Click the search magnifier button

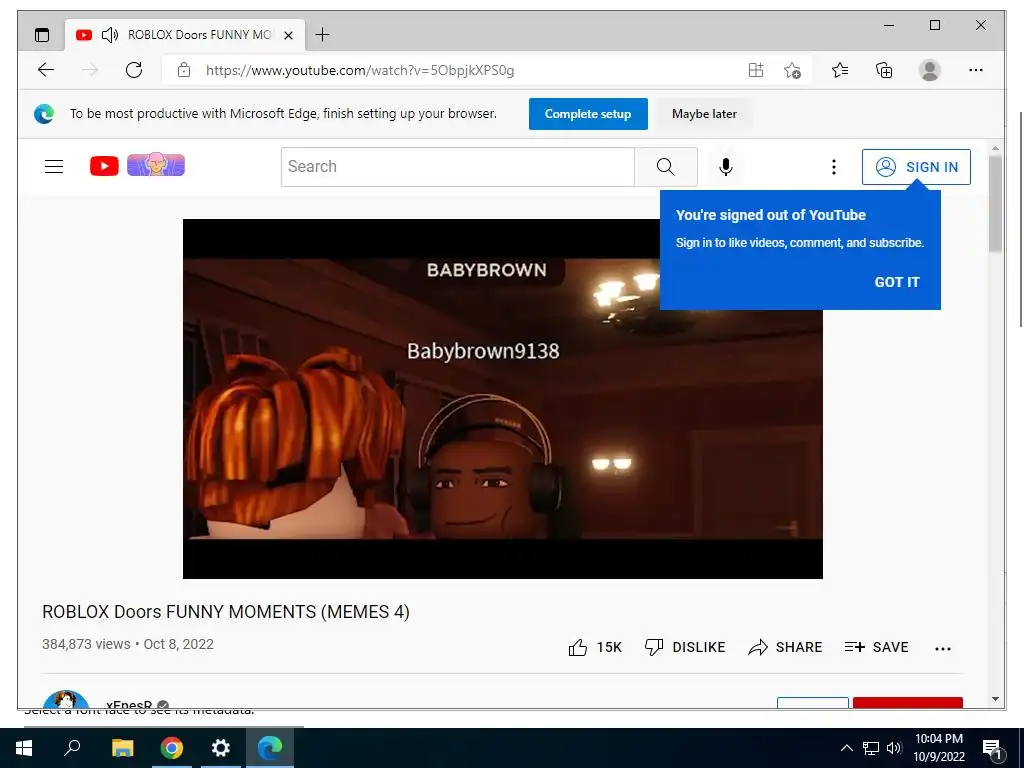point(665,167)
